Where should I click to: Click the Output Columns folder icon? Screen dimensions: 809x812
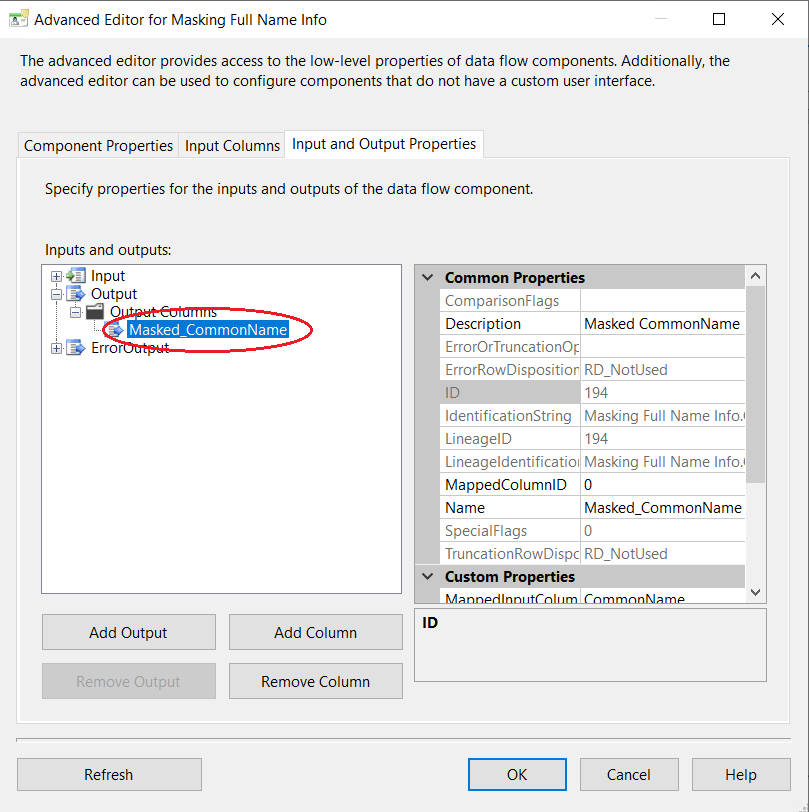[x=95, y=312]
